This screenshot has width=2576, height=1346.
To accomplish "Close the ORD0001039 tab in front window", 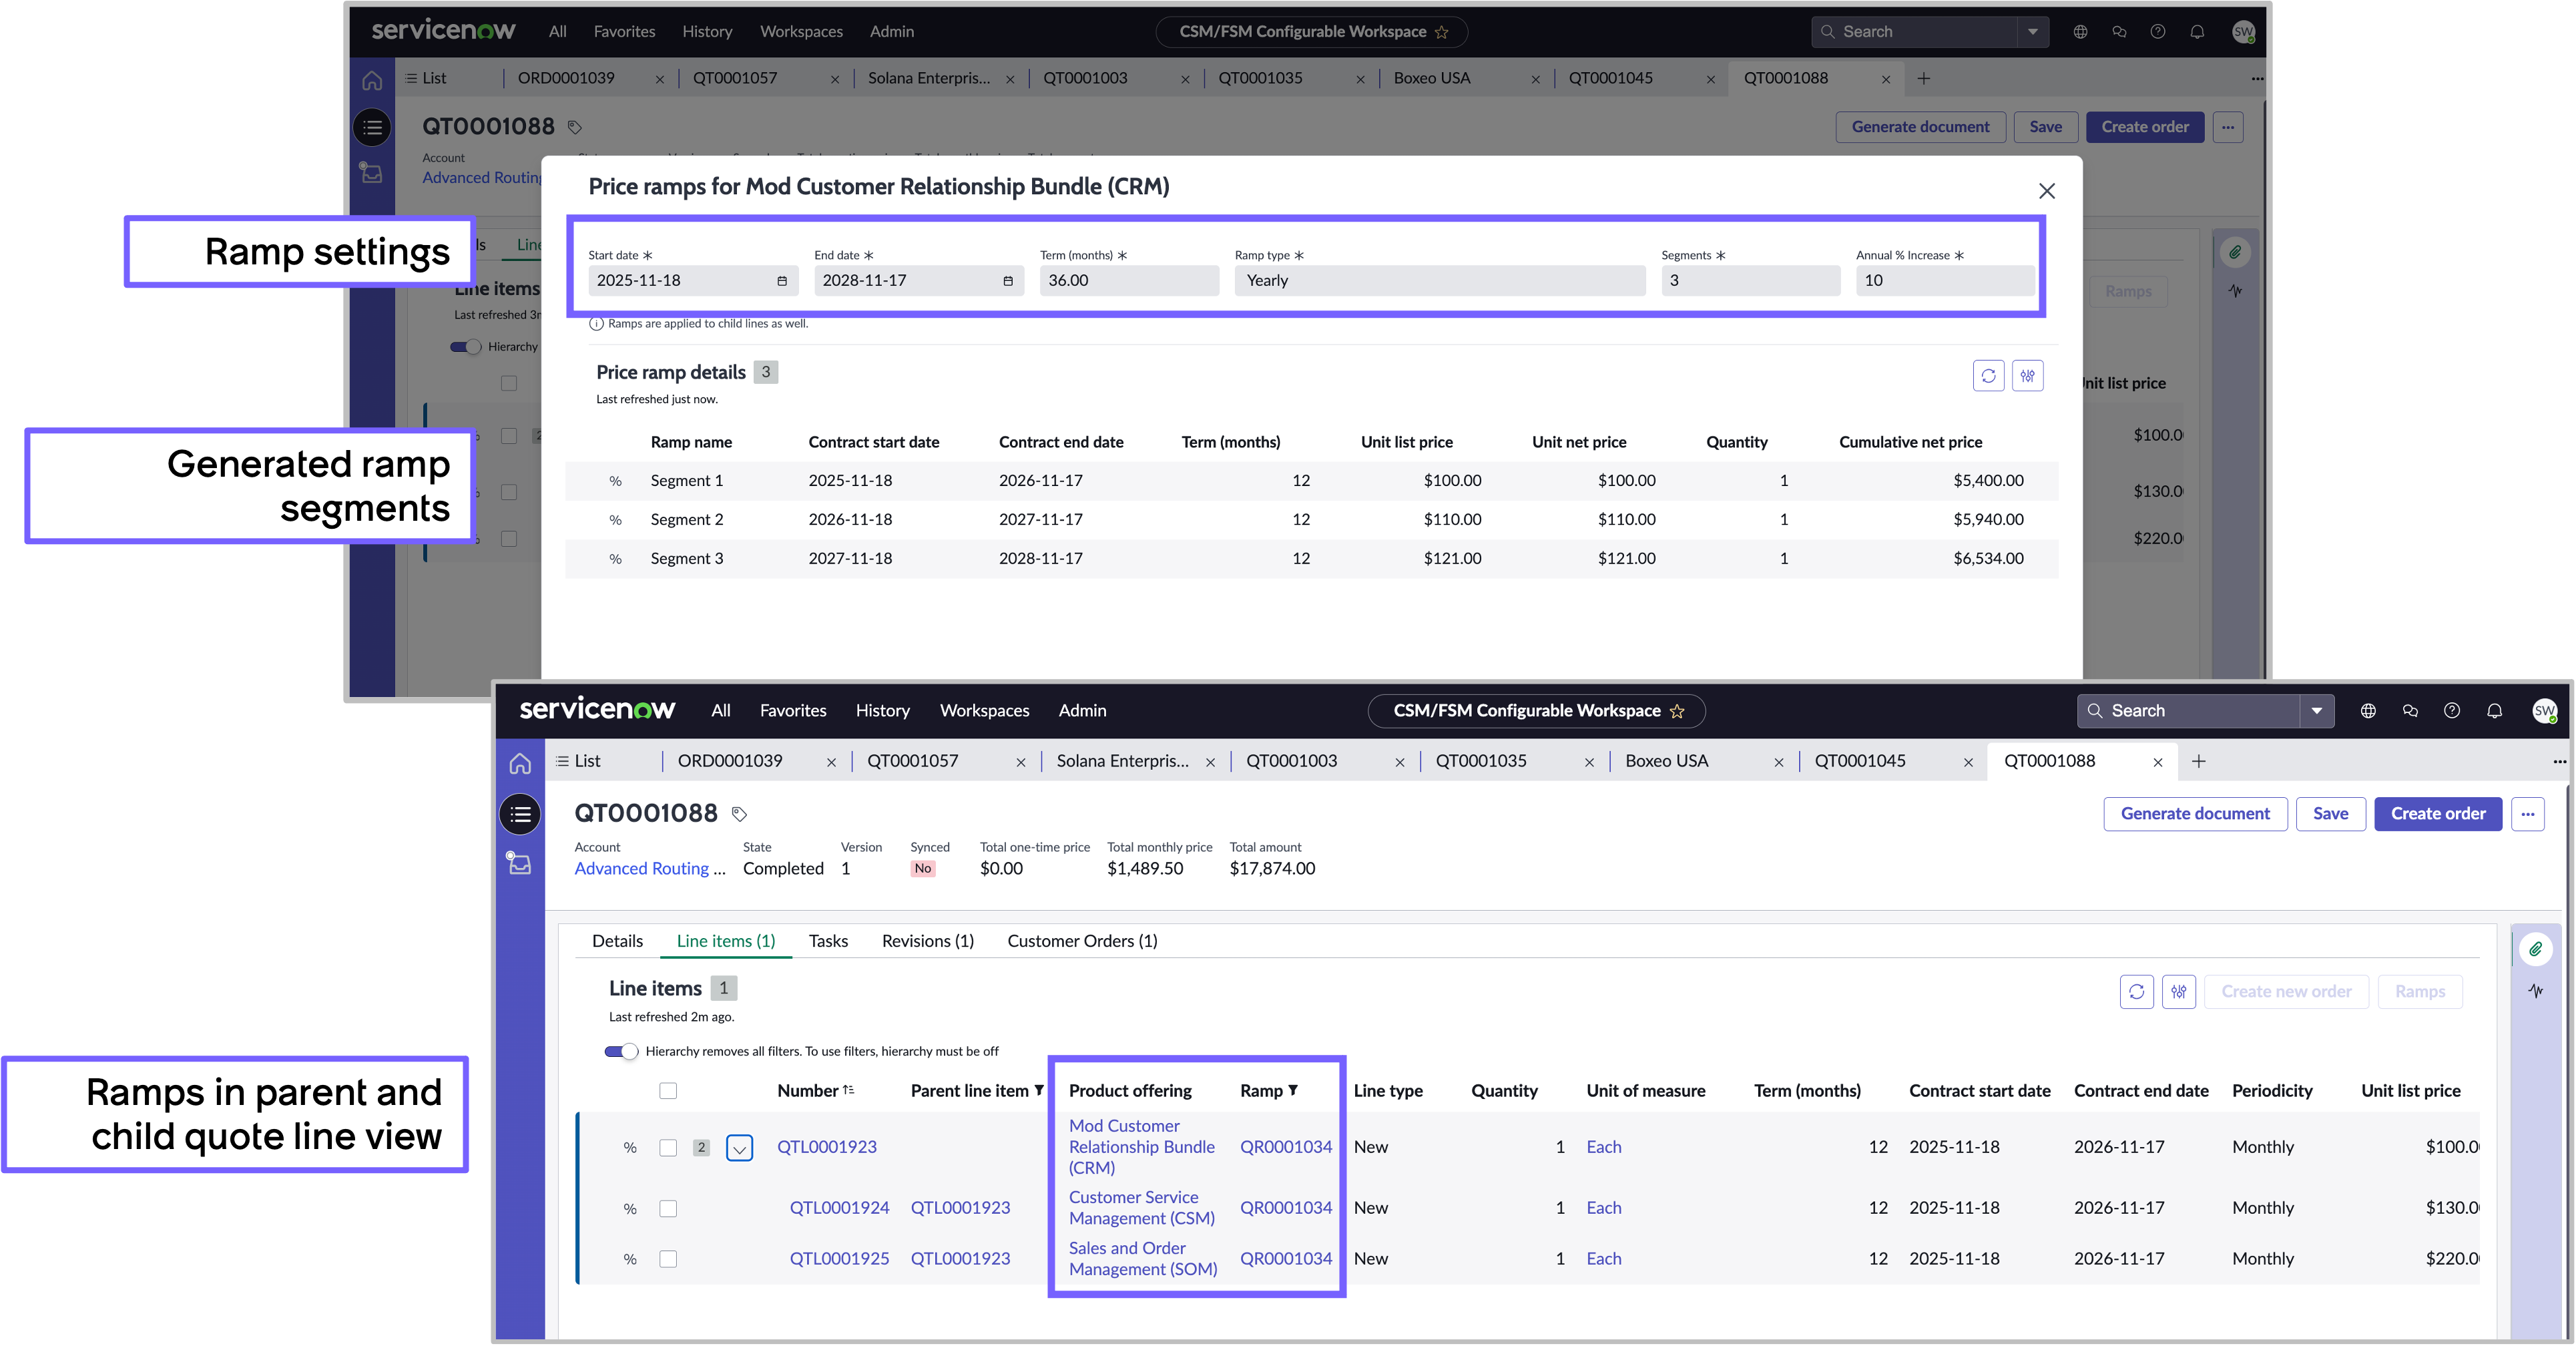I will [x=831, y=763].
